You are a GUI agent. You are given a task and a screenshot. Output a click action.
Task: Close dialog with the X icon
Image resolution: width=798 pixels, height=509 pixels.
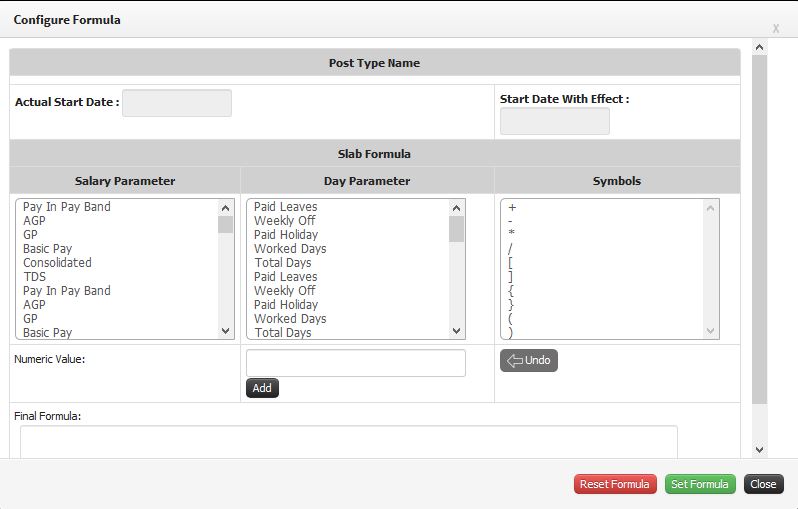pos(776,29)
